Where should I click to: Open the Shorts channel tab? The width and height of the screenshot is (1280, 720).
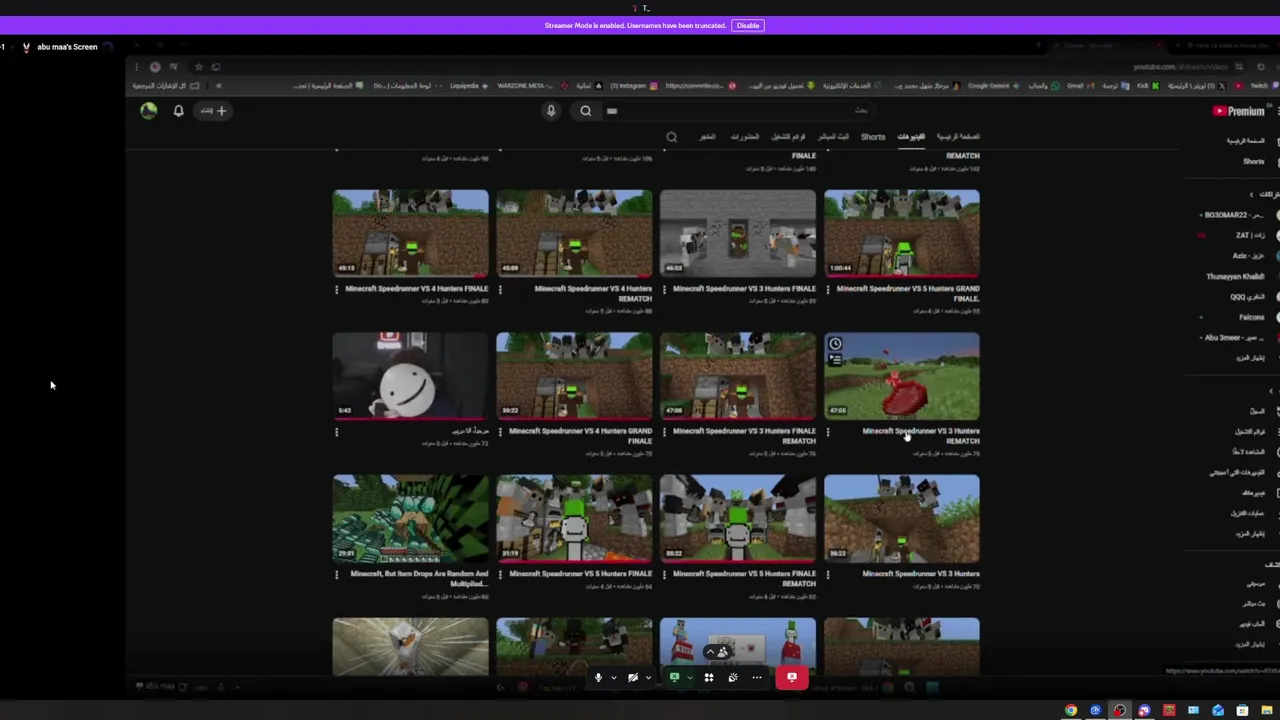(873, 137)
